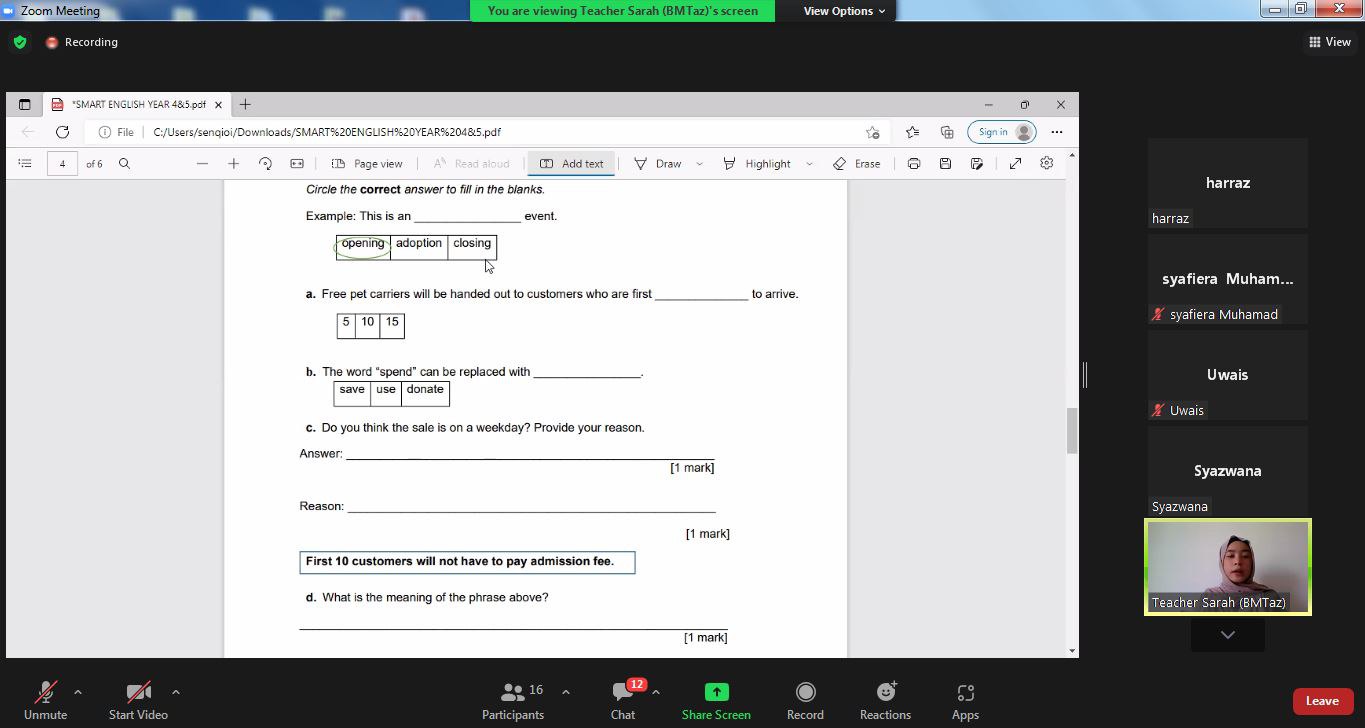Viewport: 1365px width, 728px height.
Task: Click the "donate" answer option
Action: click(425, 390)
